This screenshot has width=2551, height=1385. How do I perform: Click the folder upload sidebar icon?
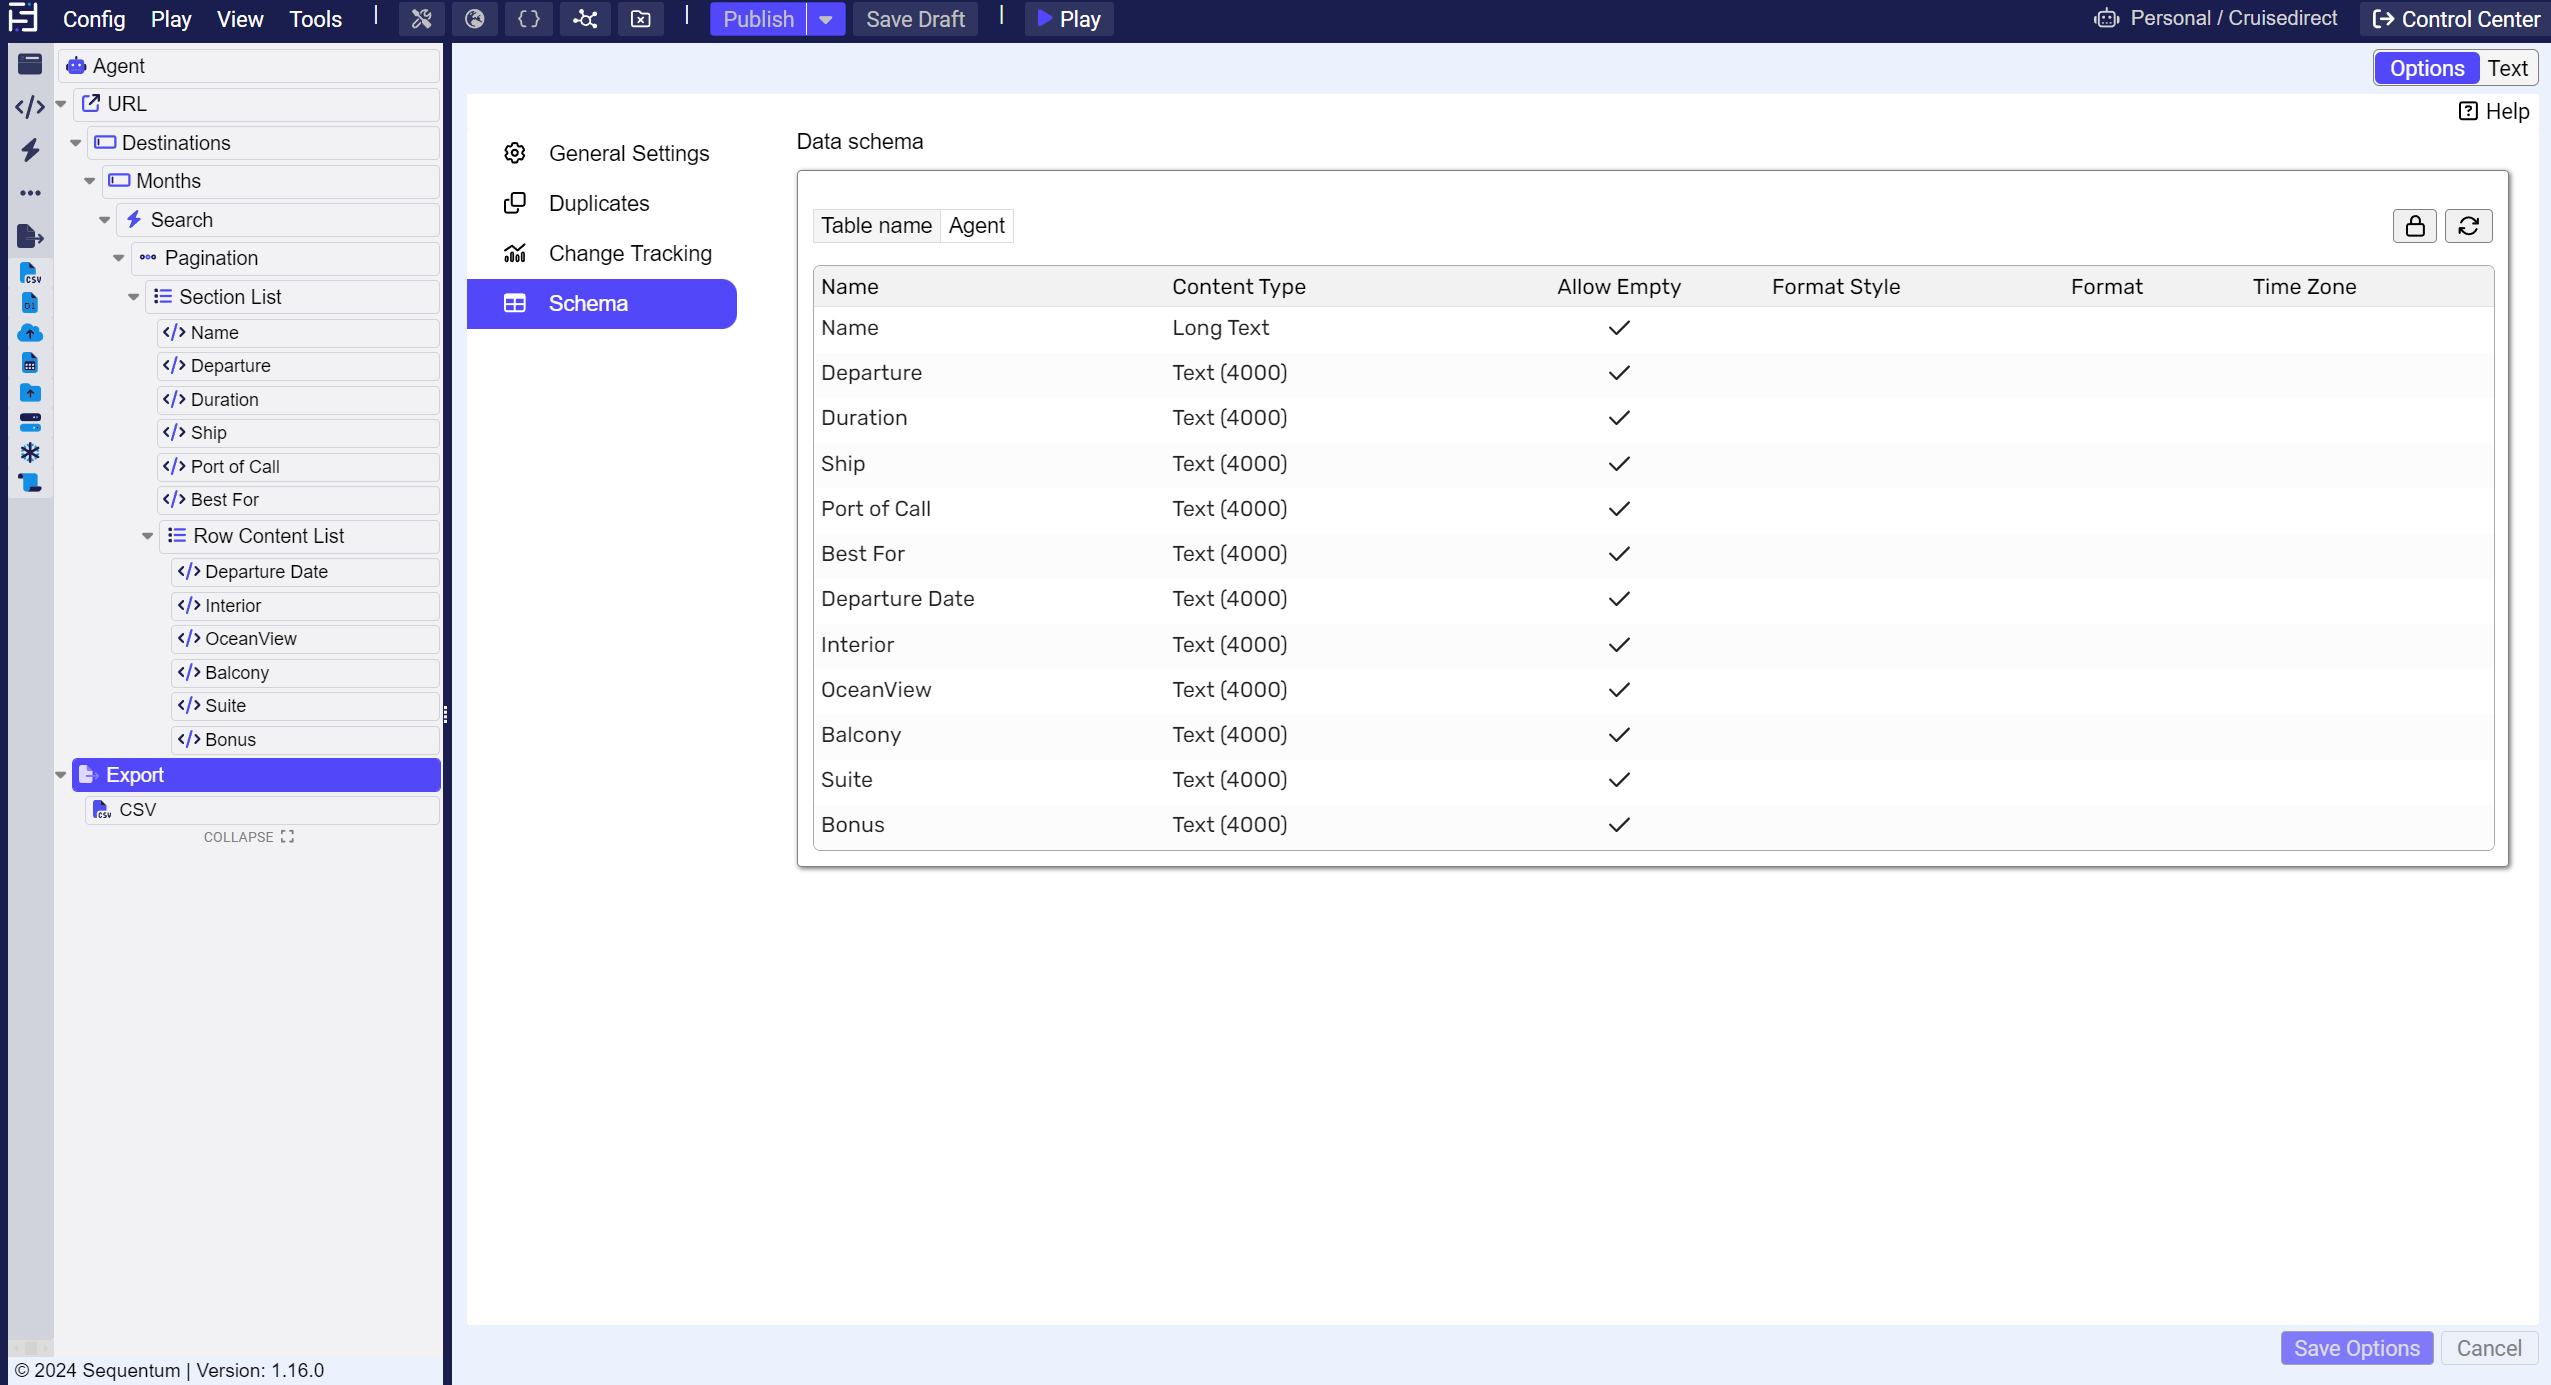tap(30, 392)
